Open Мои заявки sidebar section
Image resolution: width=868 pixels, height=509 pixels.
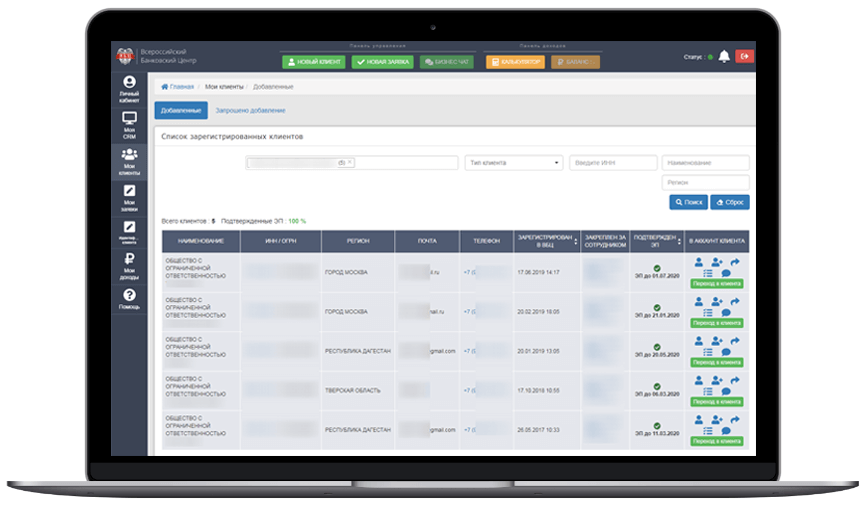tap(129, 196)
